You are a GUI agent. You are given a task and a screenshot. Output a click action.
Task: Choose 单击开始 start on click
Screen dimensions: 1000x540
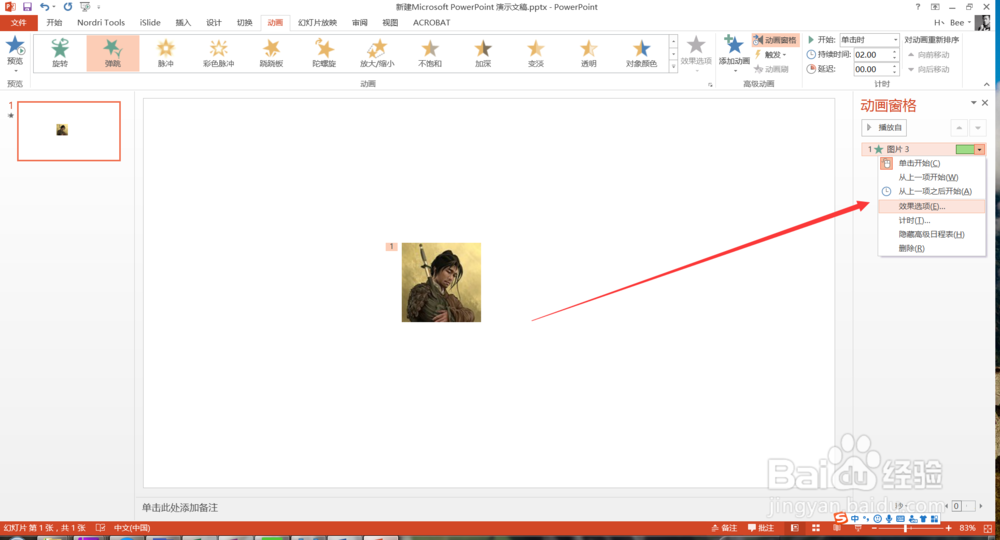tap(932, 163)
